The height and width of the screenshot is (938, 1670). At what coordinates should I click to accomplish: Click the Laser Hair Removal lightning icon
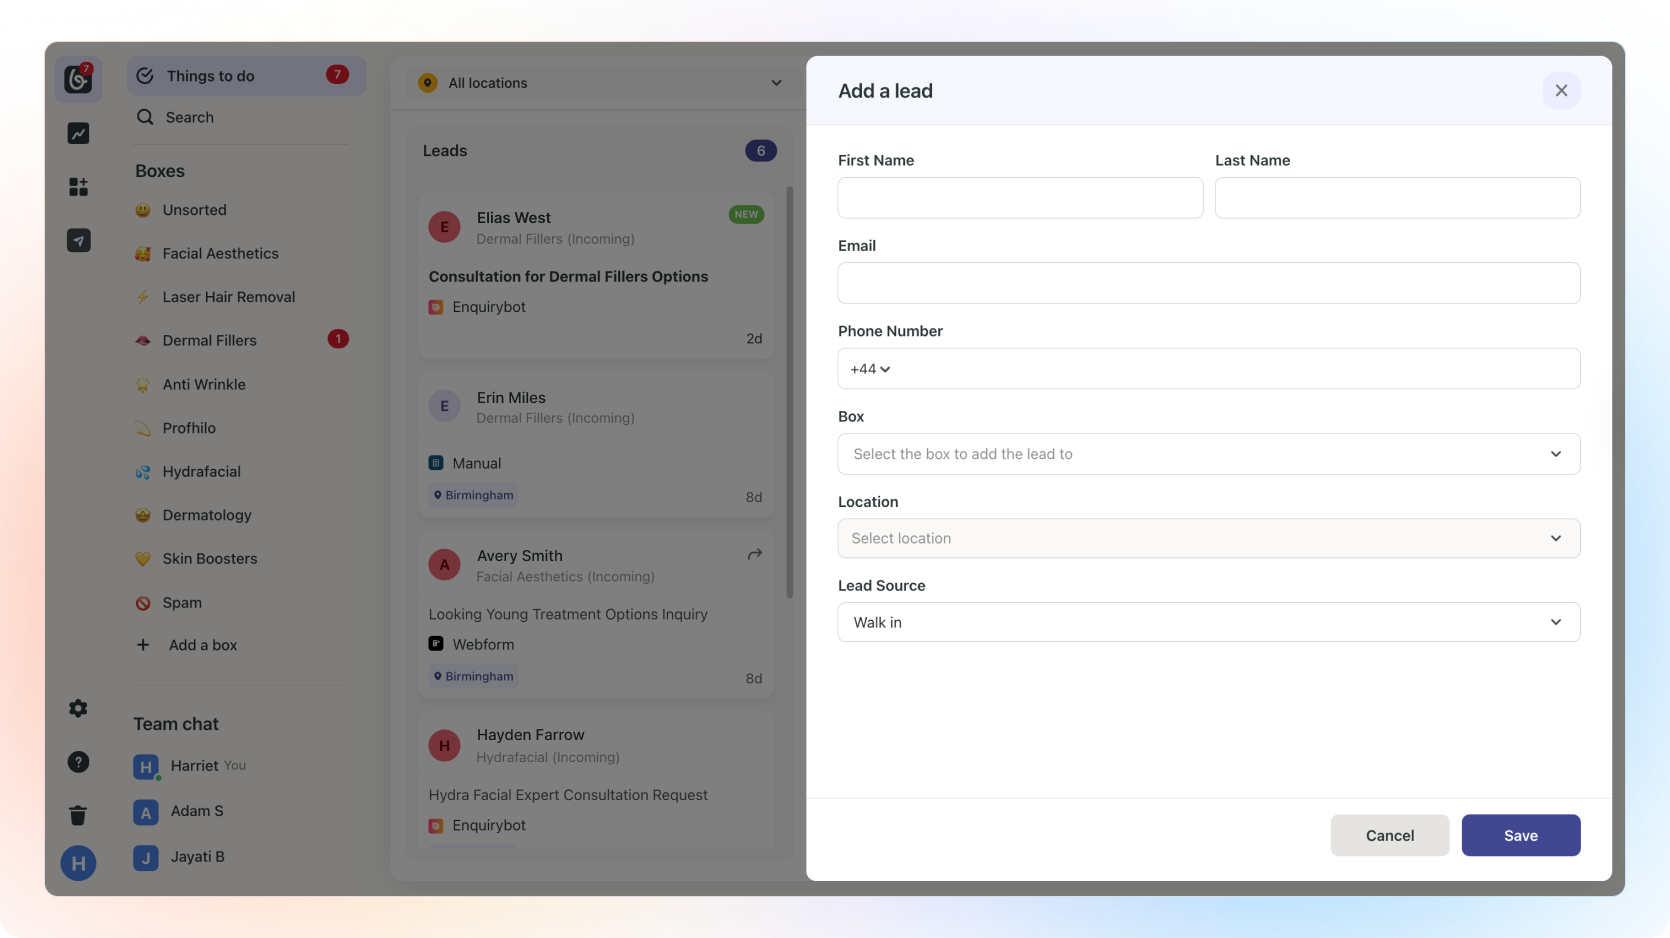[143, 297]
